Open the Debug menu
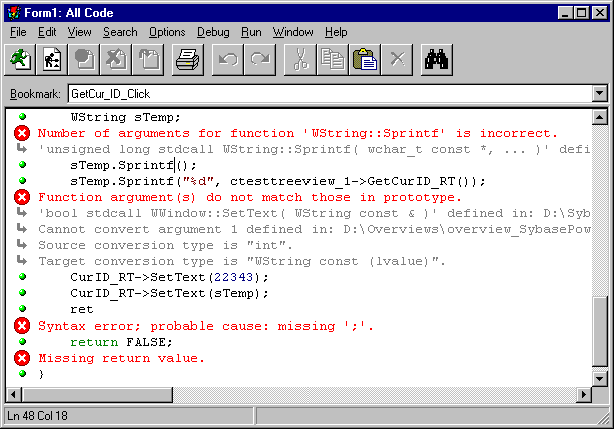614x429 pixels. [x=213, y=32]
